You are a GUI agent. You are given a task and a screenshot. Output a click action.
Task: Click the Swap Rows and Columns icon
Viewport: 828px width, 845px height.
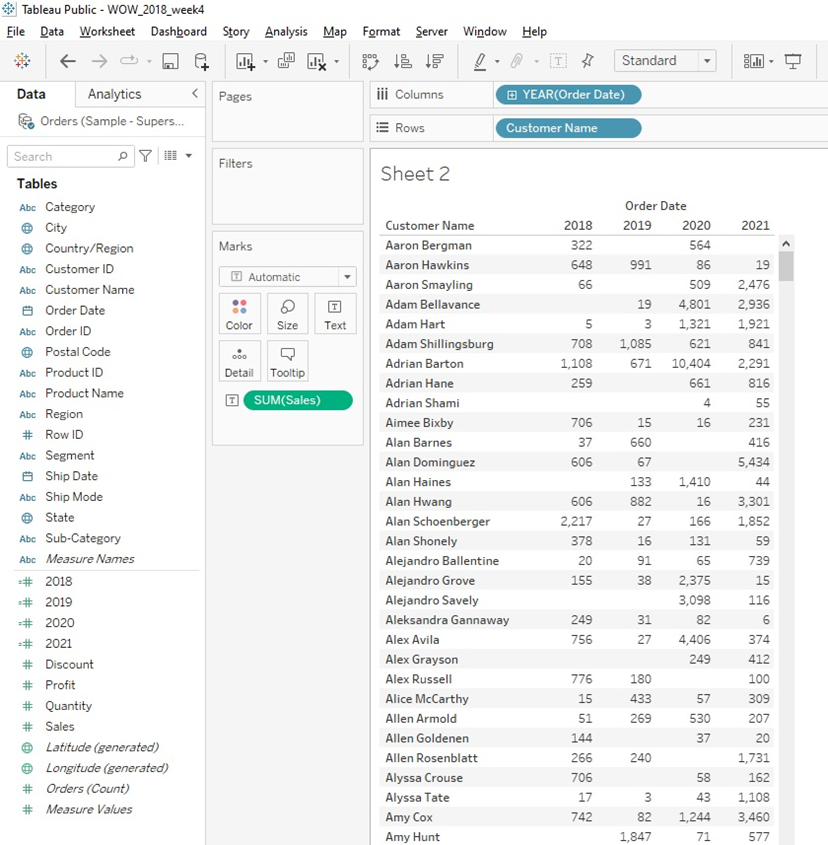[x=370, y=61]
